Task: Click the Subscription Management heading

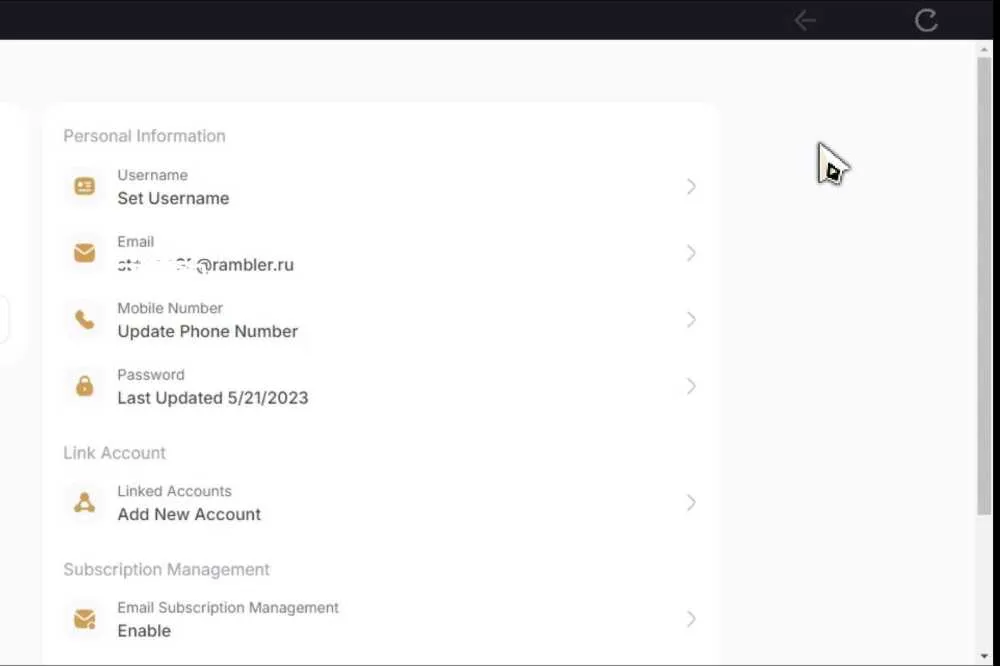Action: point(166,569)
